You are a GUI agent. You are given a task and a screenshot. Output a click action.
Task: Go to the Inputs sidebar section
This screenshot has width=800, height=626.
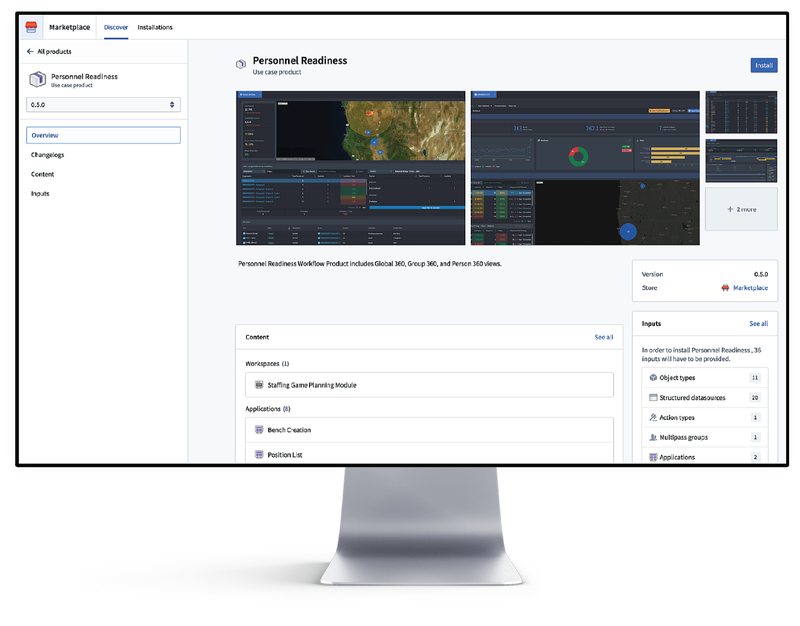pyautogui.click(x=40, y=193)
